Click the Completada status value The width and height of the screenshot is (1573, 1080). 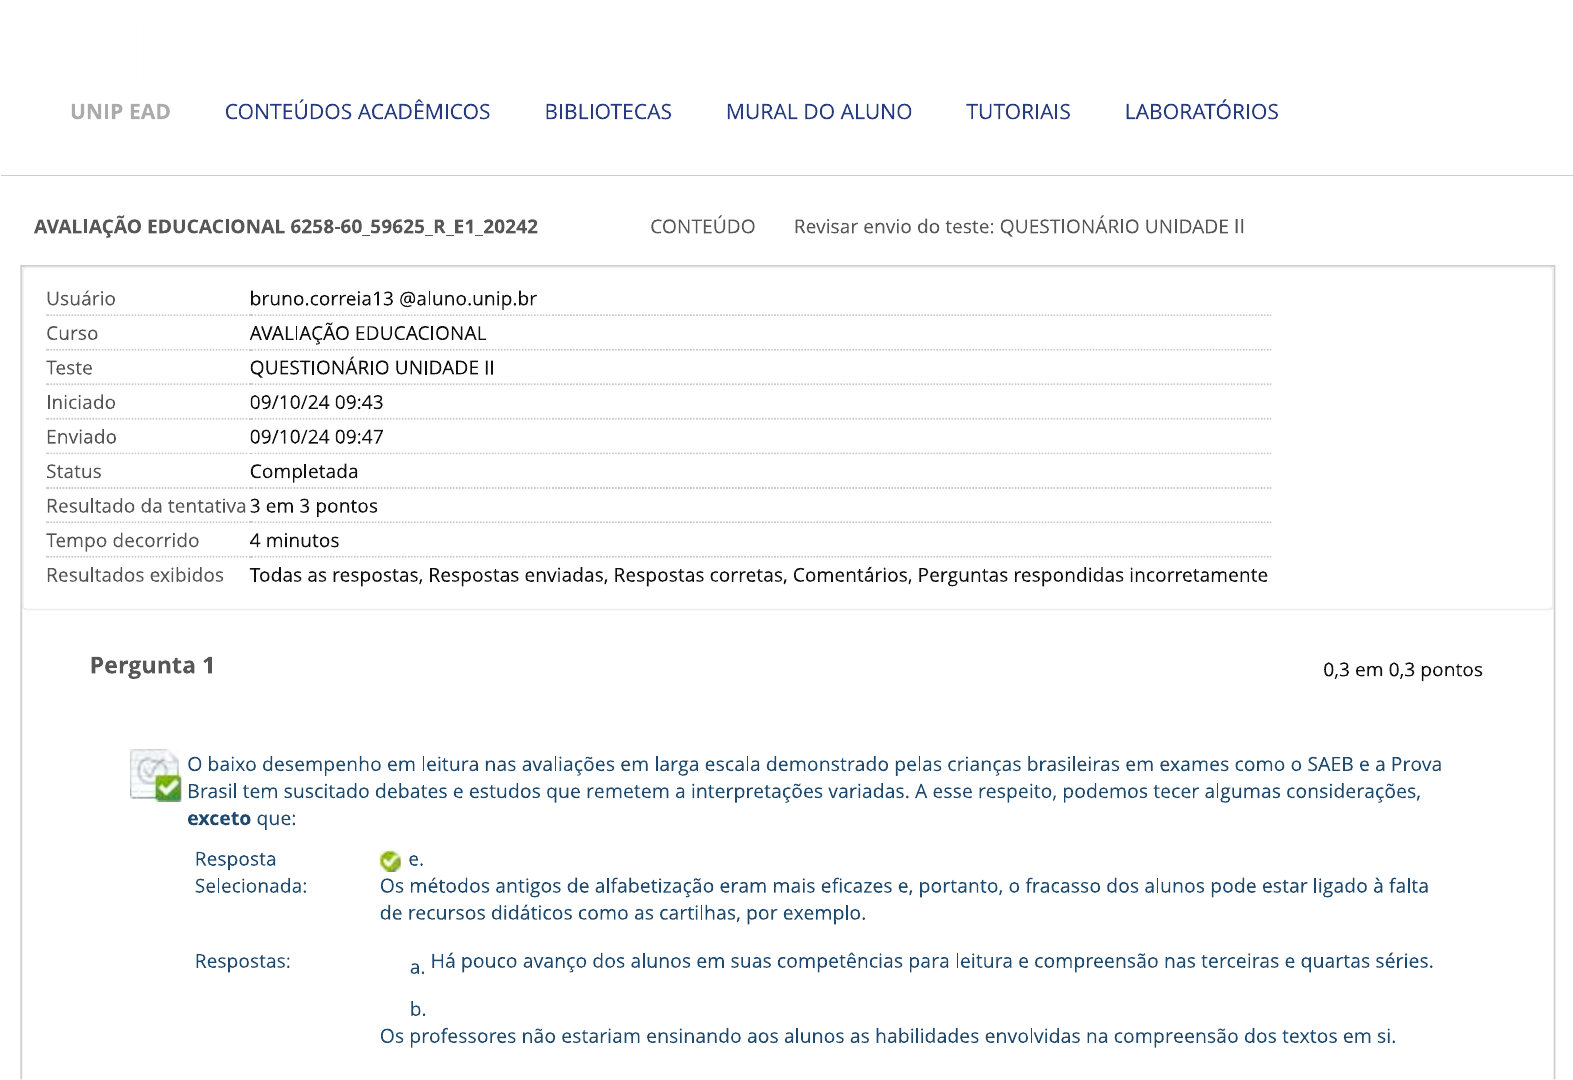tap(304, 472)
